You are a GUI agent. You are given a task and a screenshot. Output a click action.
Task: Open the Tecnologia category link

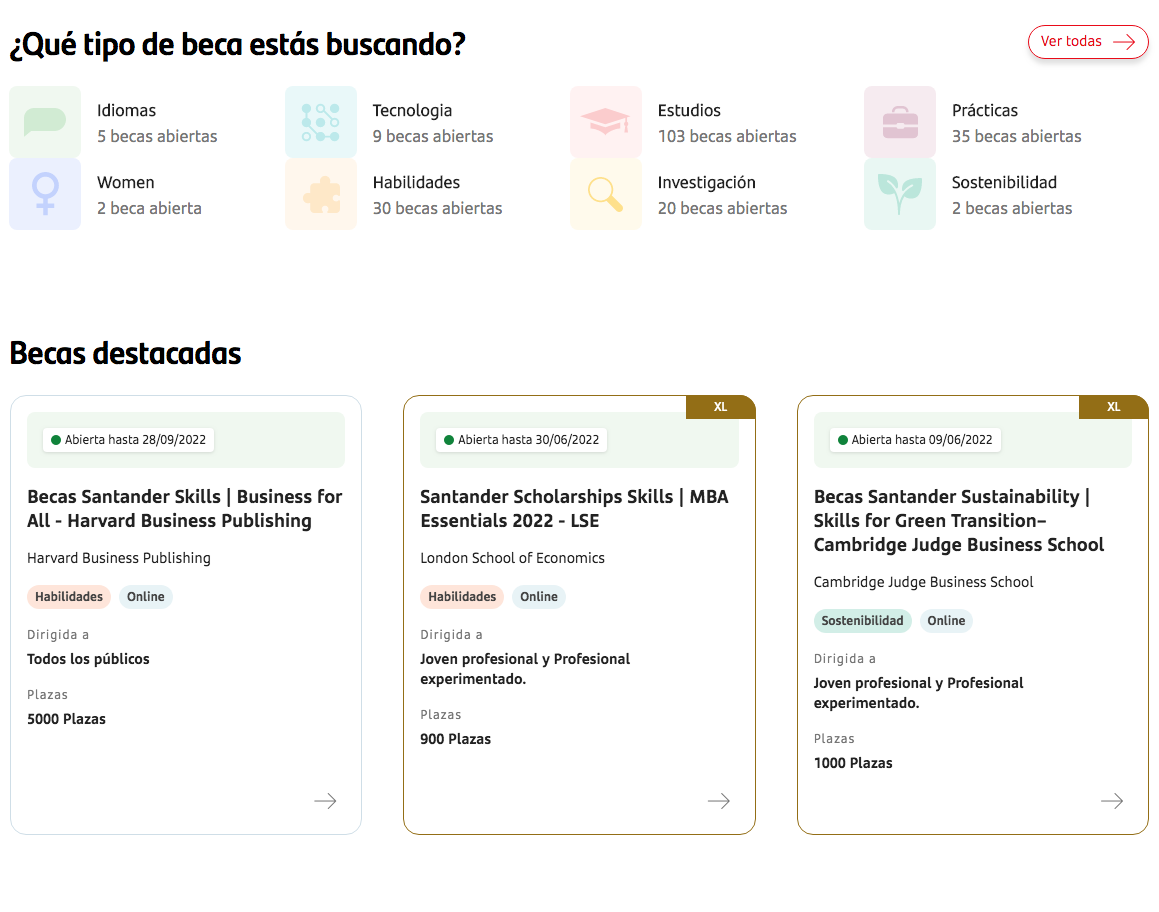412,110
